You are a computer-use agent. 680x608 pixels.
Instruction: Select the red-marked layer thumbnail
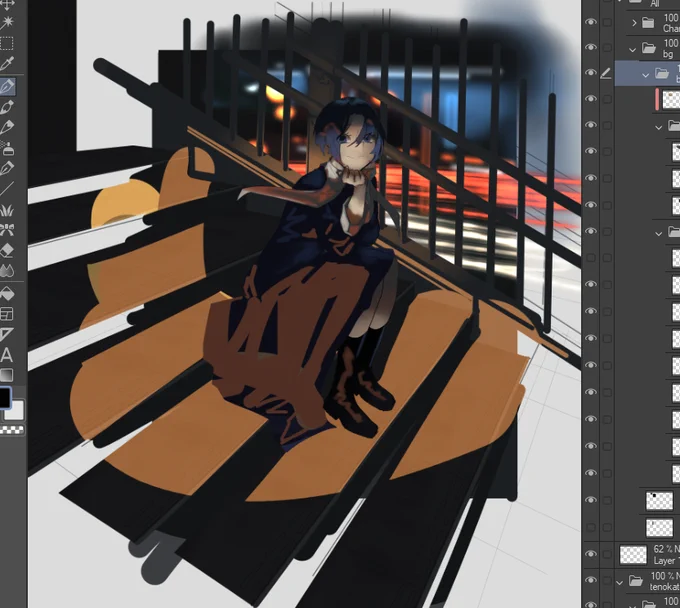tap(671, 99)
